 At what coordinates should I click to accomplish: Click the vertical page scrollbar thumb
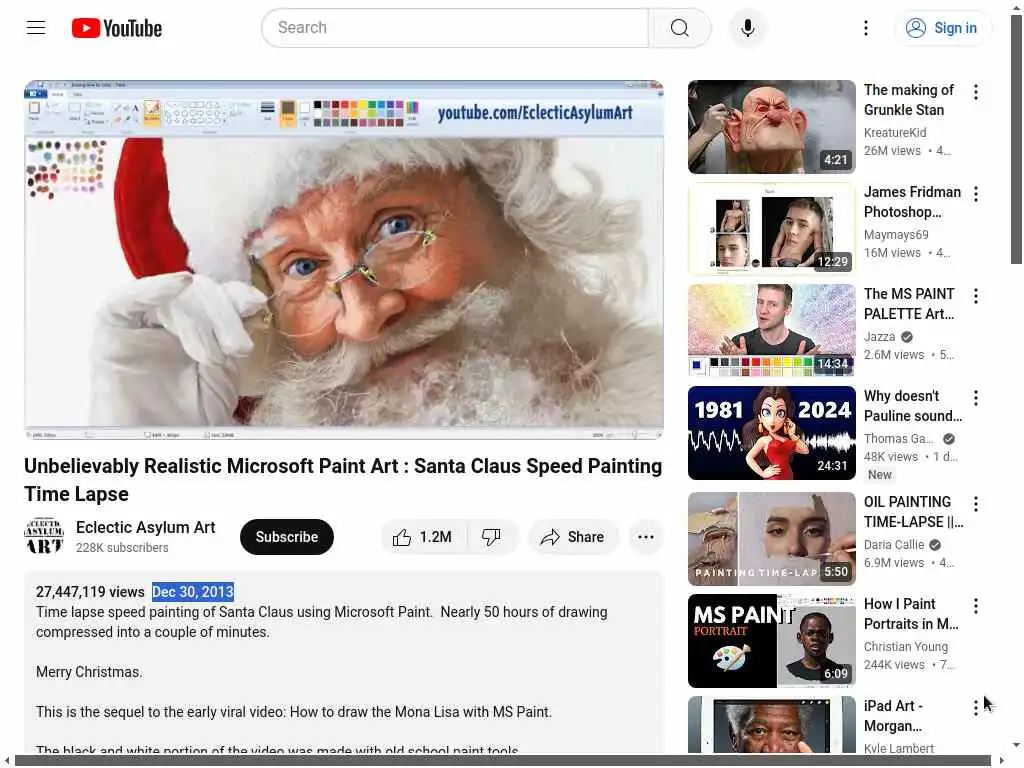point(1016,140)
